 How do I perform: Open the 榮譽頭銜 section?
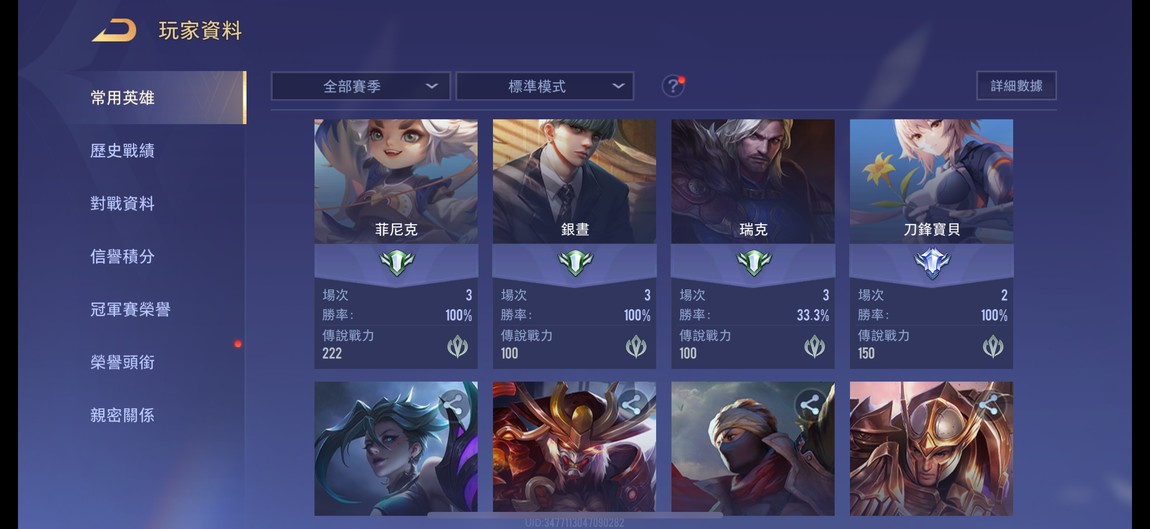point(122,362)
